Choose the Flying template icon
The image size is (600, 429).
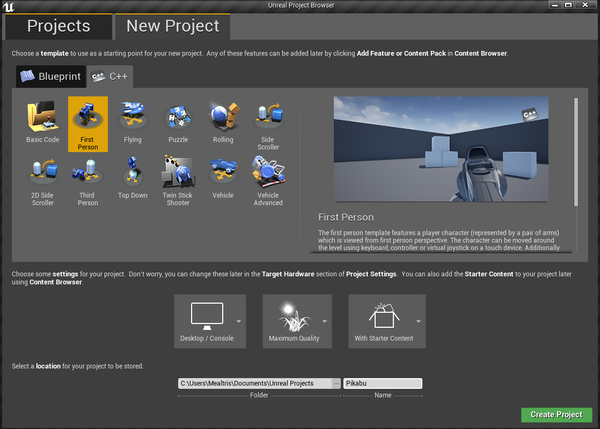tap(132, 122)
